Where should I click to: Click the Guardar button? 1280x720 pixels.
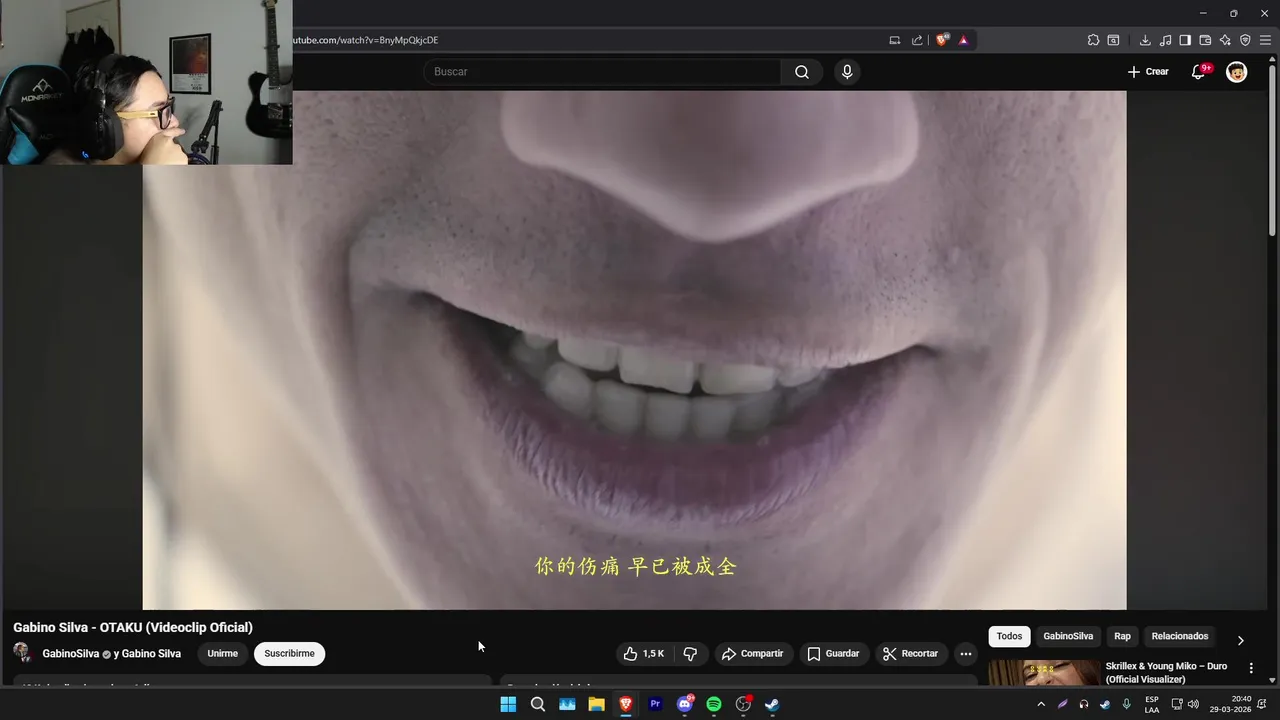pyautogui.click(x=833, y=654)
